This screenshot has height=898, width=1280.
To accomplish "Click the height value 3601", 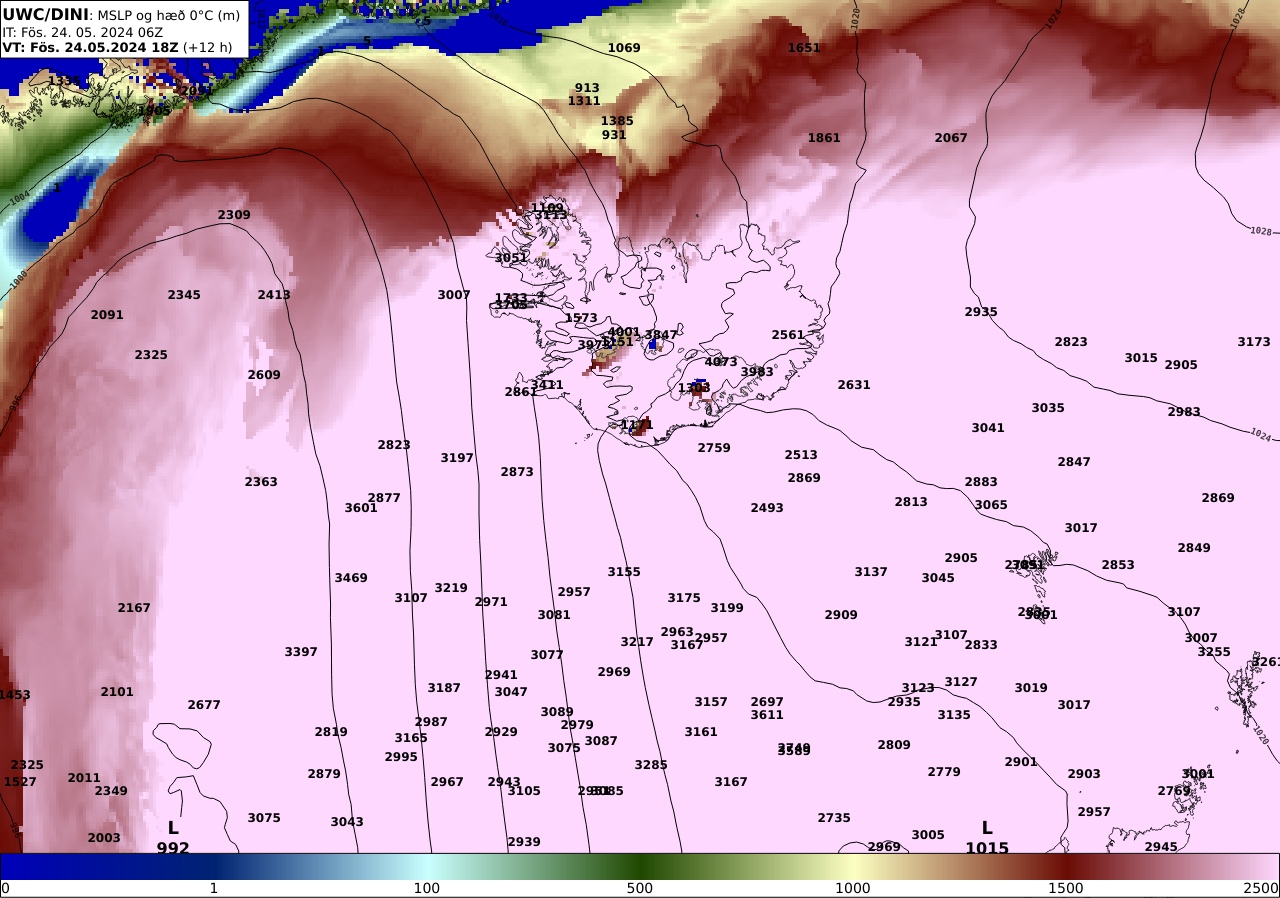I will 361,508.
